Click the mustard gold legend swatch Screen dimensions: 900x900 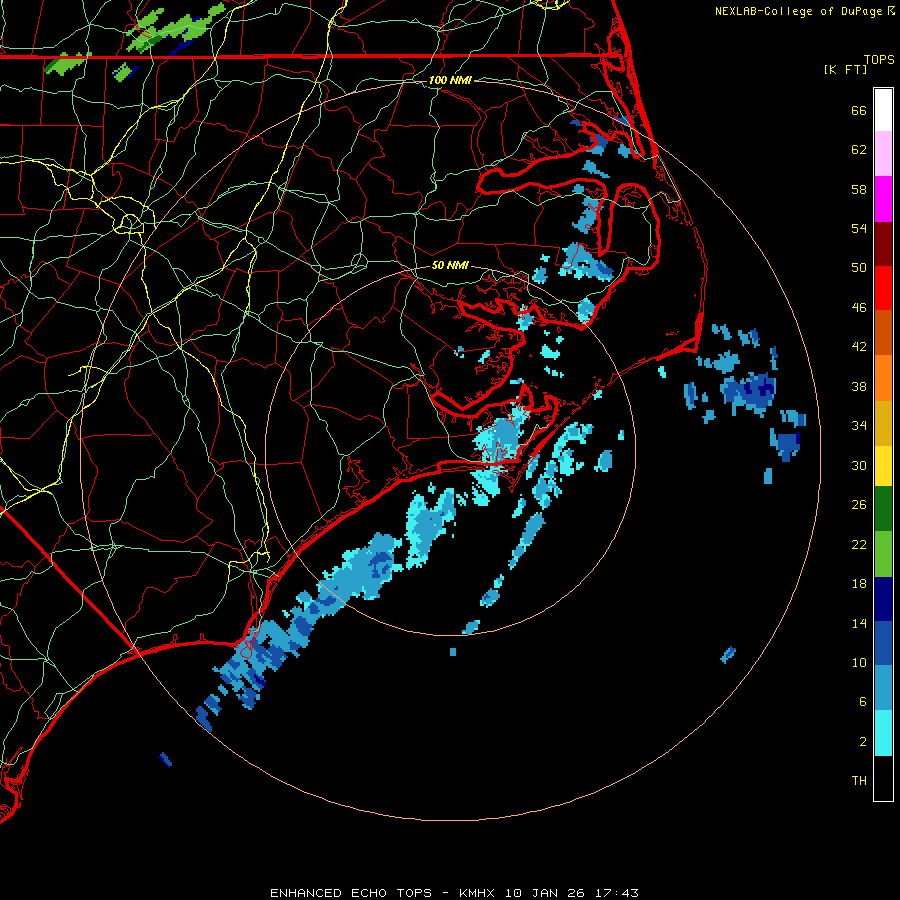tap(883, 423)
